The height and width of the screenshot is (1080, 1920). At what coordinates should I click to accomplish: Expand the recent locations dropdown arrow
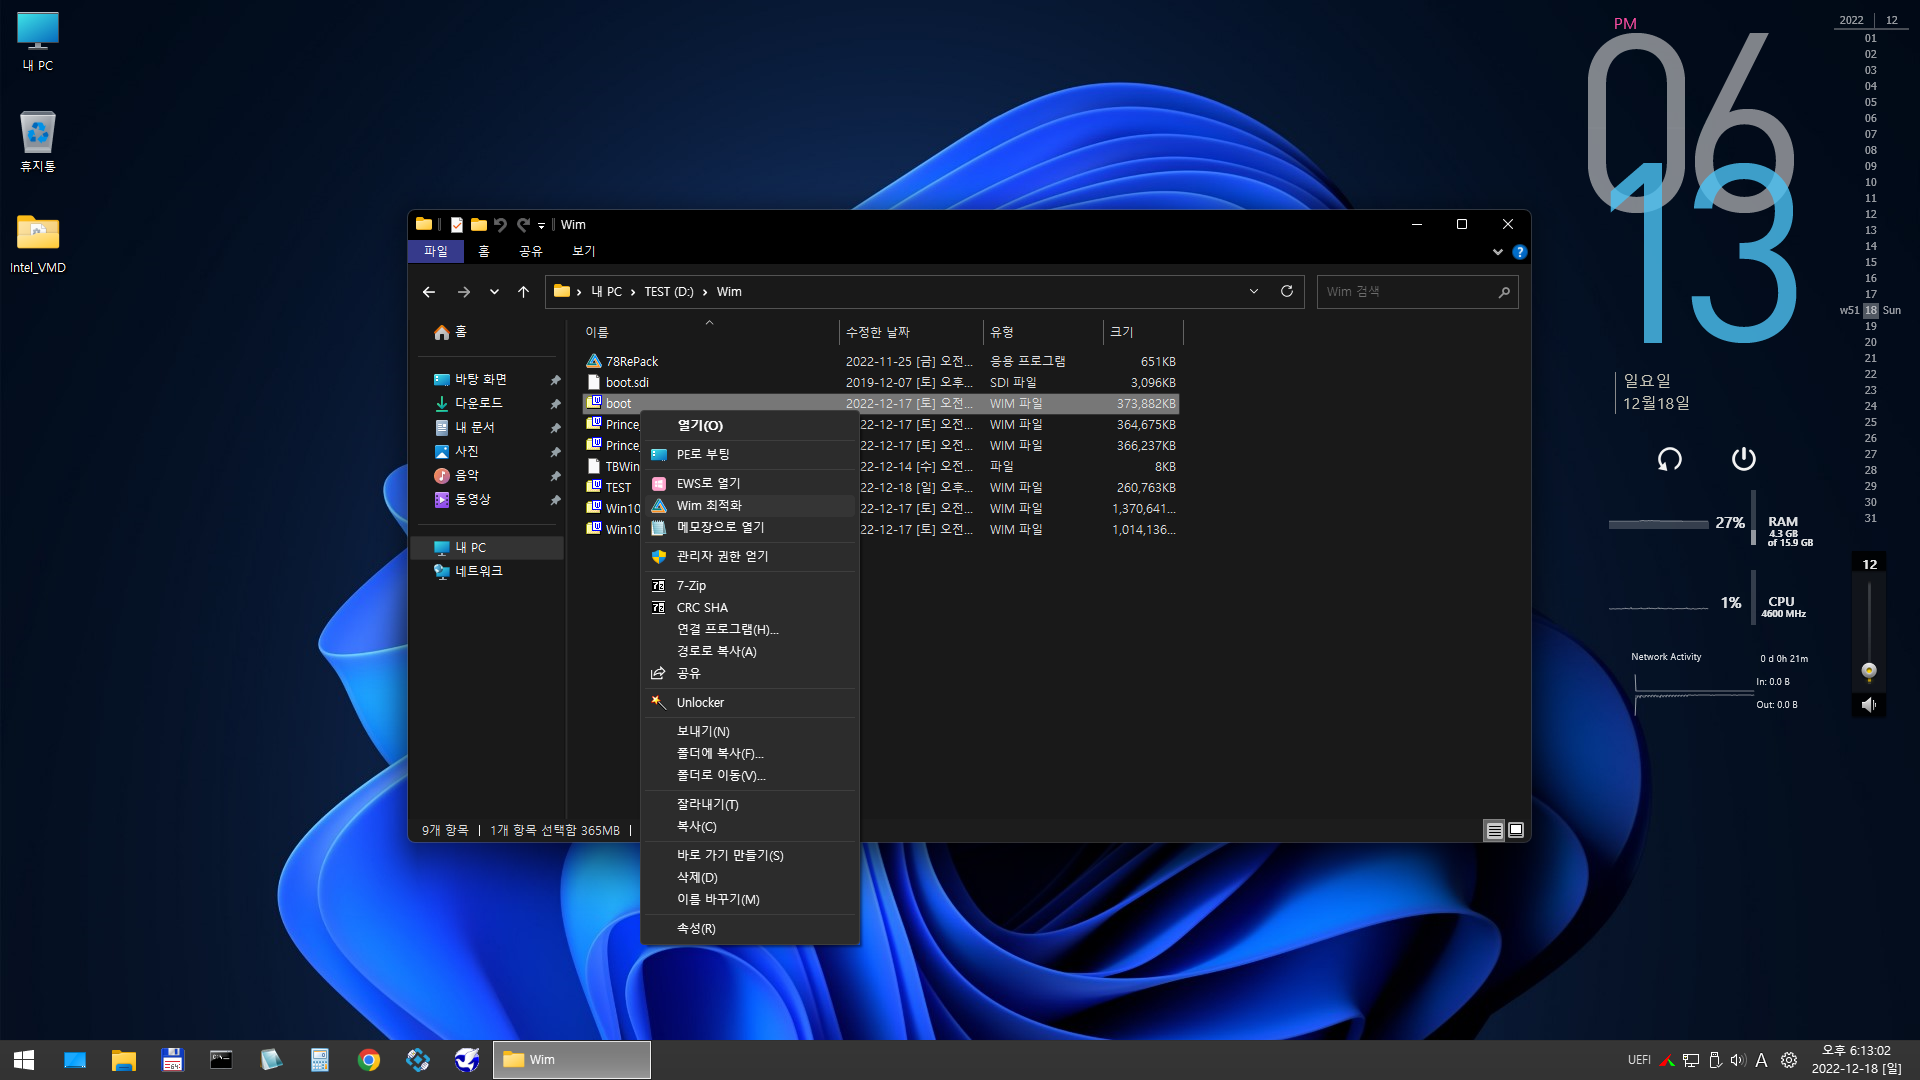(x=494, y=292)
